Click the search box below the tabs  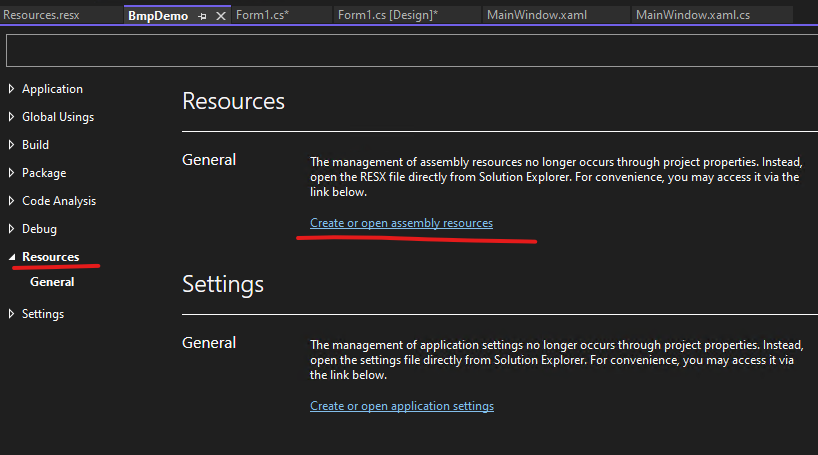click(409, 51)
